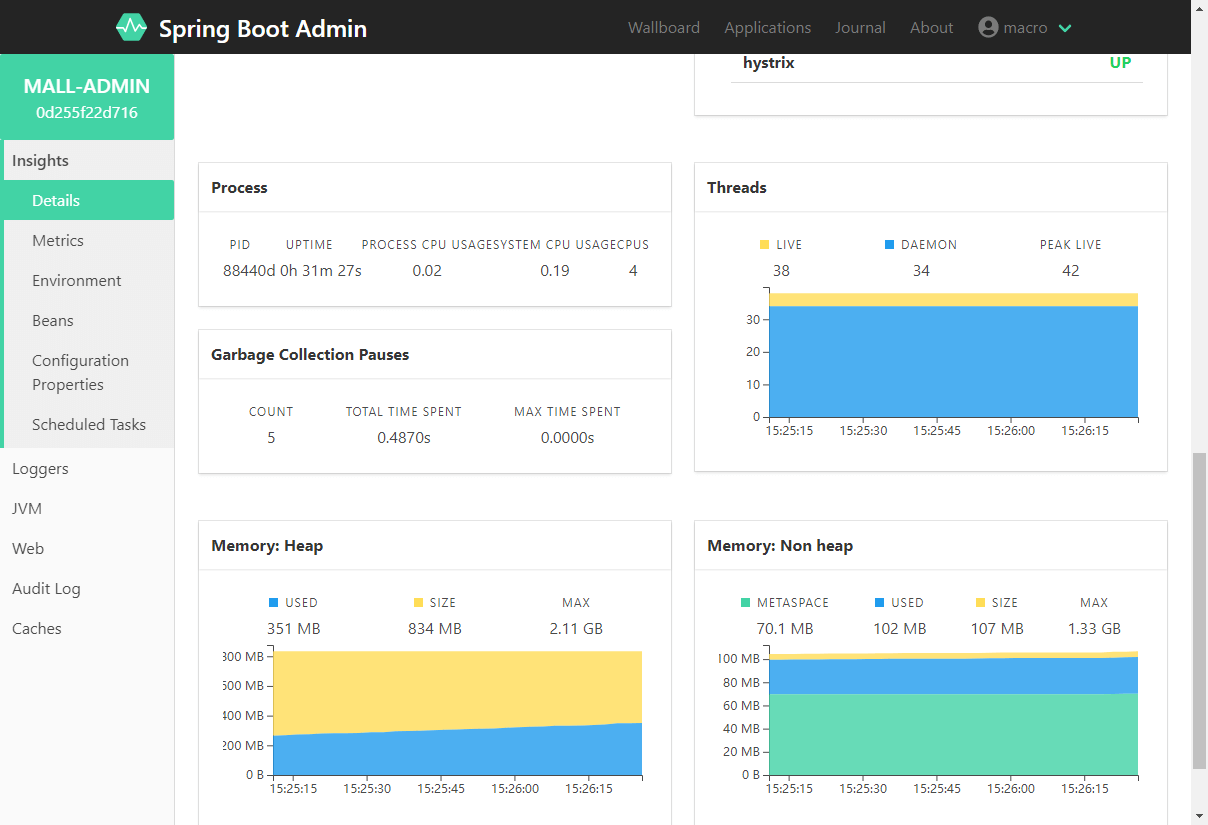Click the MALL-ADMIN instance header
Screen dimensions: 1208x825
tap(87, 98)
